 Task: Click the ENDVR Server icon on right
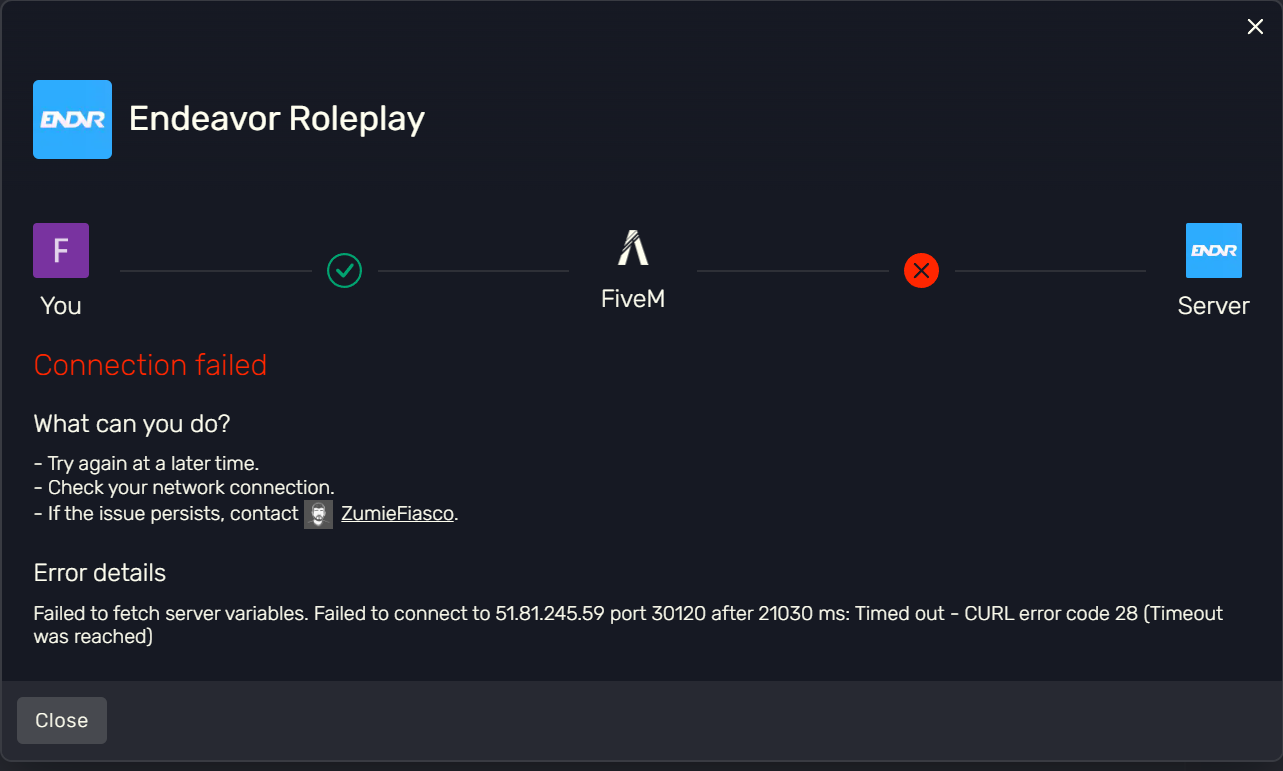[1213, 250]
